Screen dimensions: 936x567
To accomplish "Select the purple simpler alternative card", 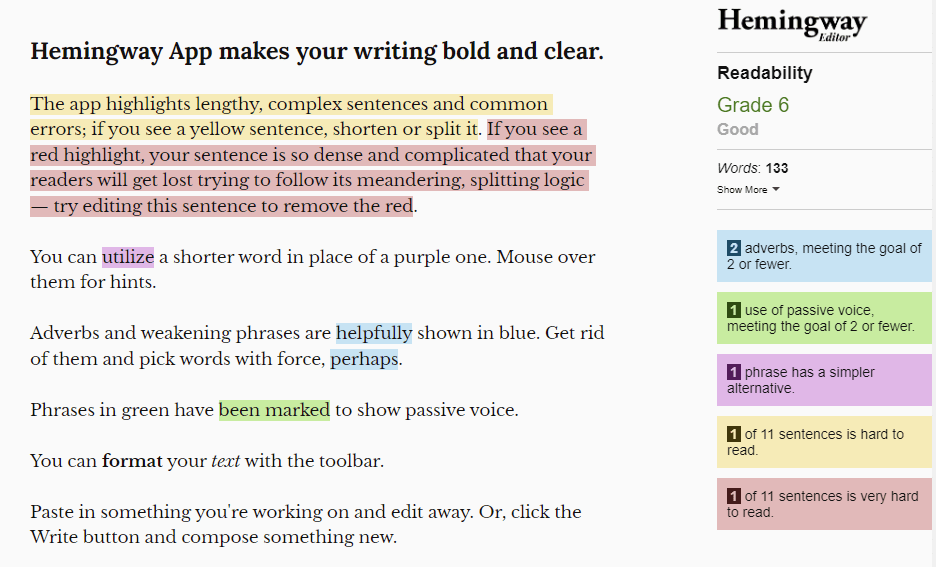I will (x=824, y=380).
